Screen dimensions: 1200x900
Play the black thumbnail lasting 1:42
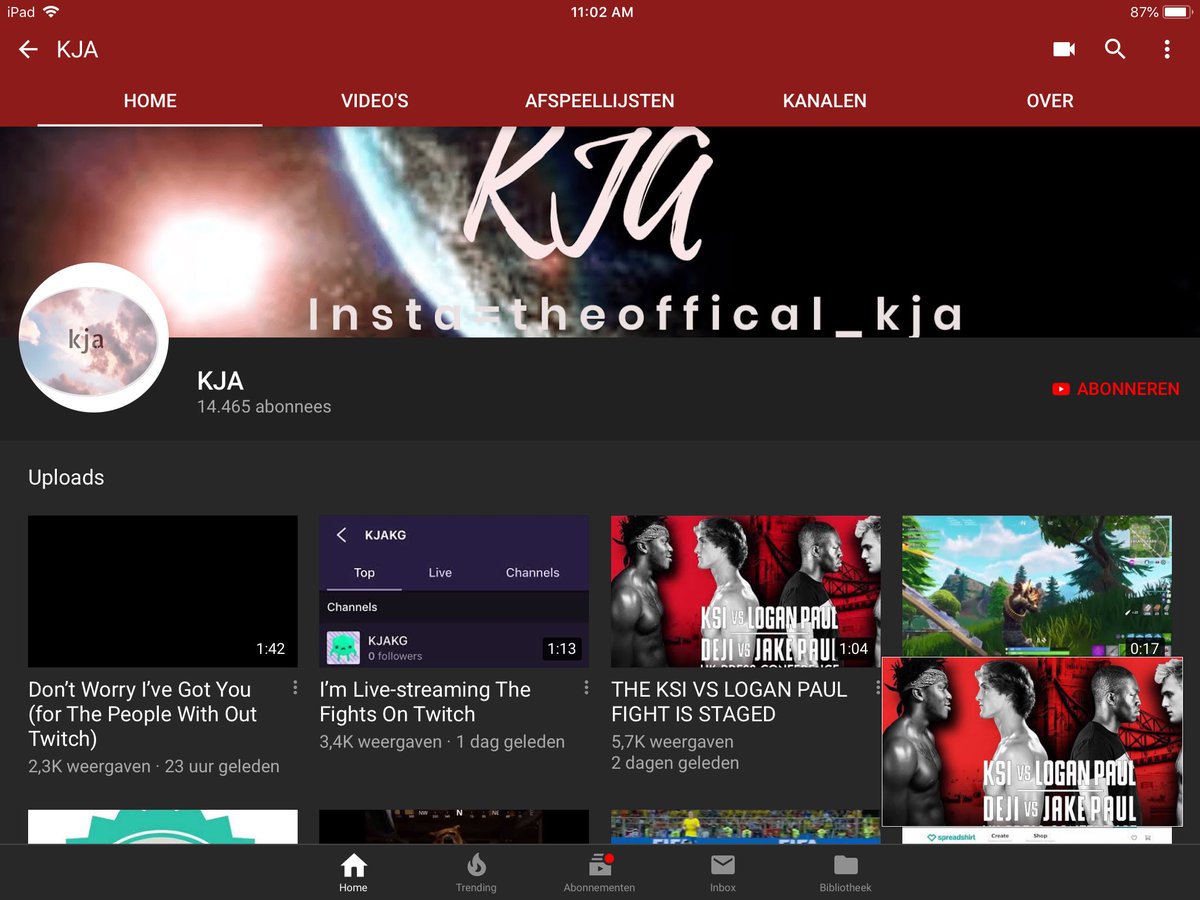coord(163,591)
